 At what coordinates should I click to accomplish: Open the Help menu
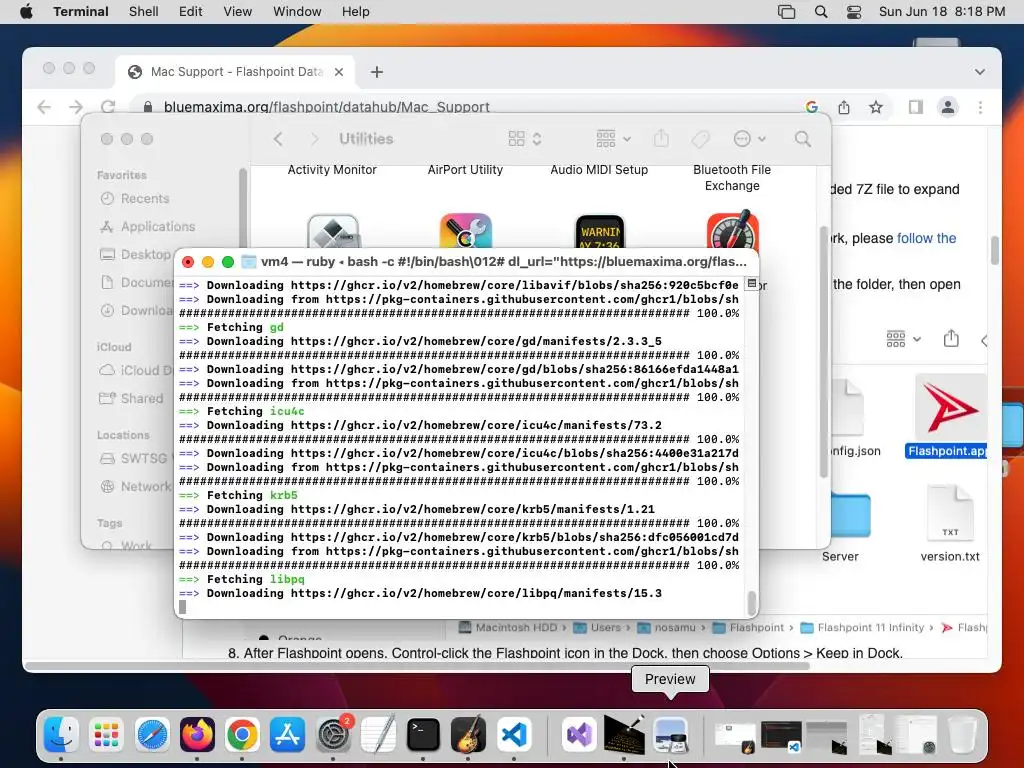355,12
